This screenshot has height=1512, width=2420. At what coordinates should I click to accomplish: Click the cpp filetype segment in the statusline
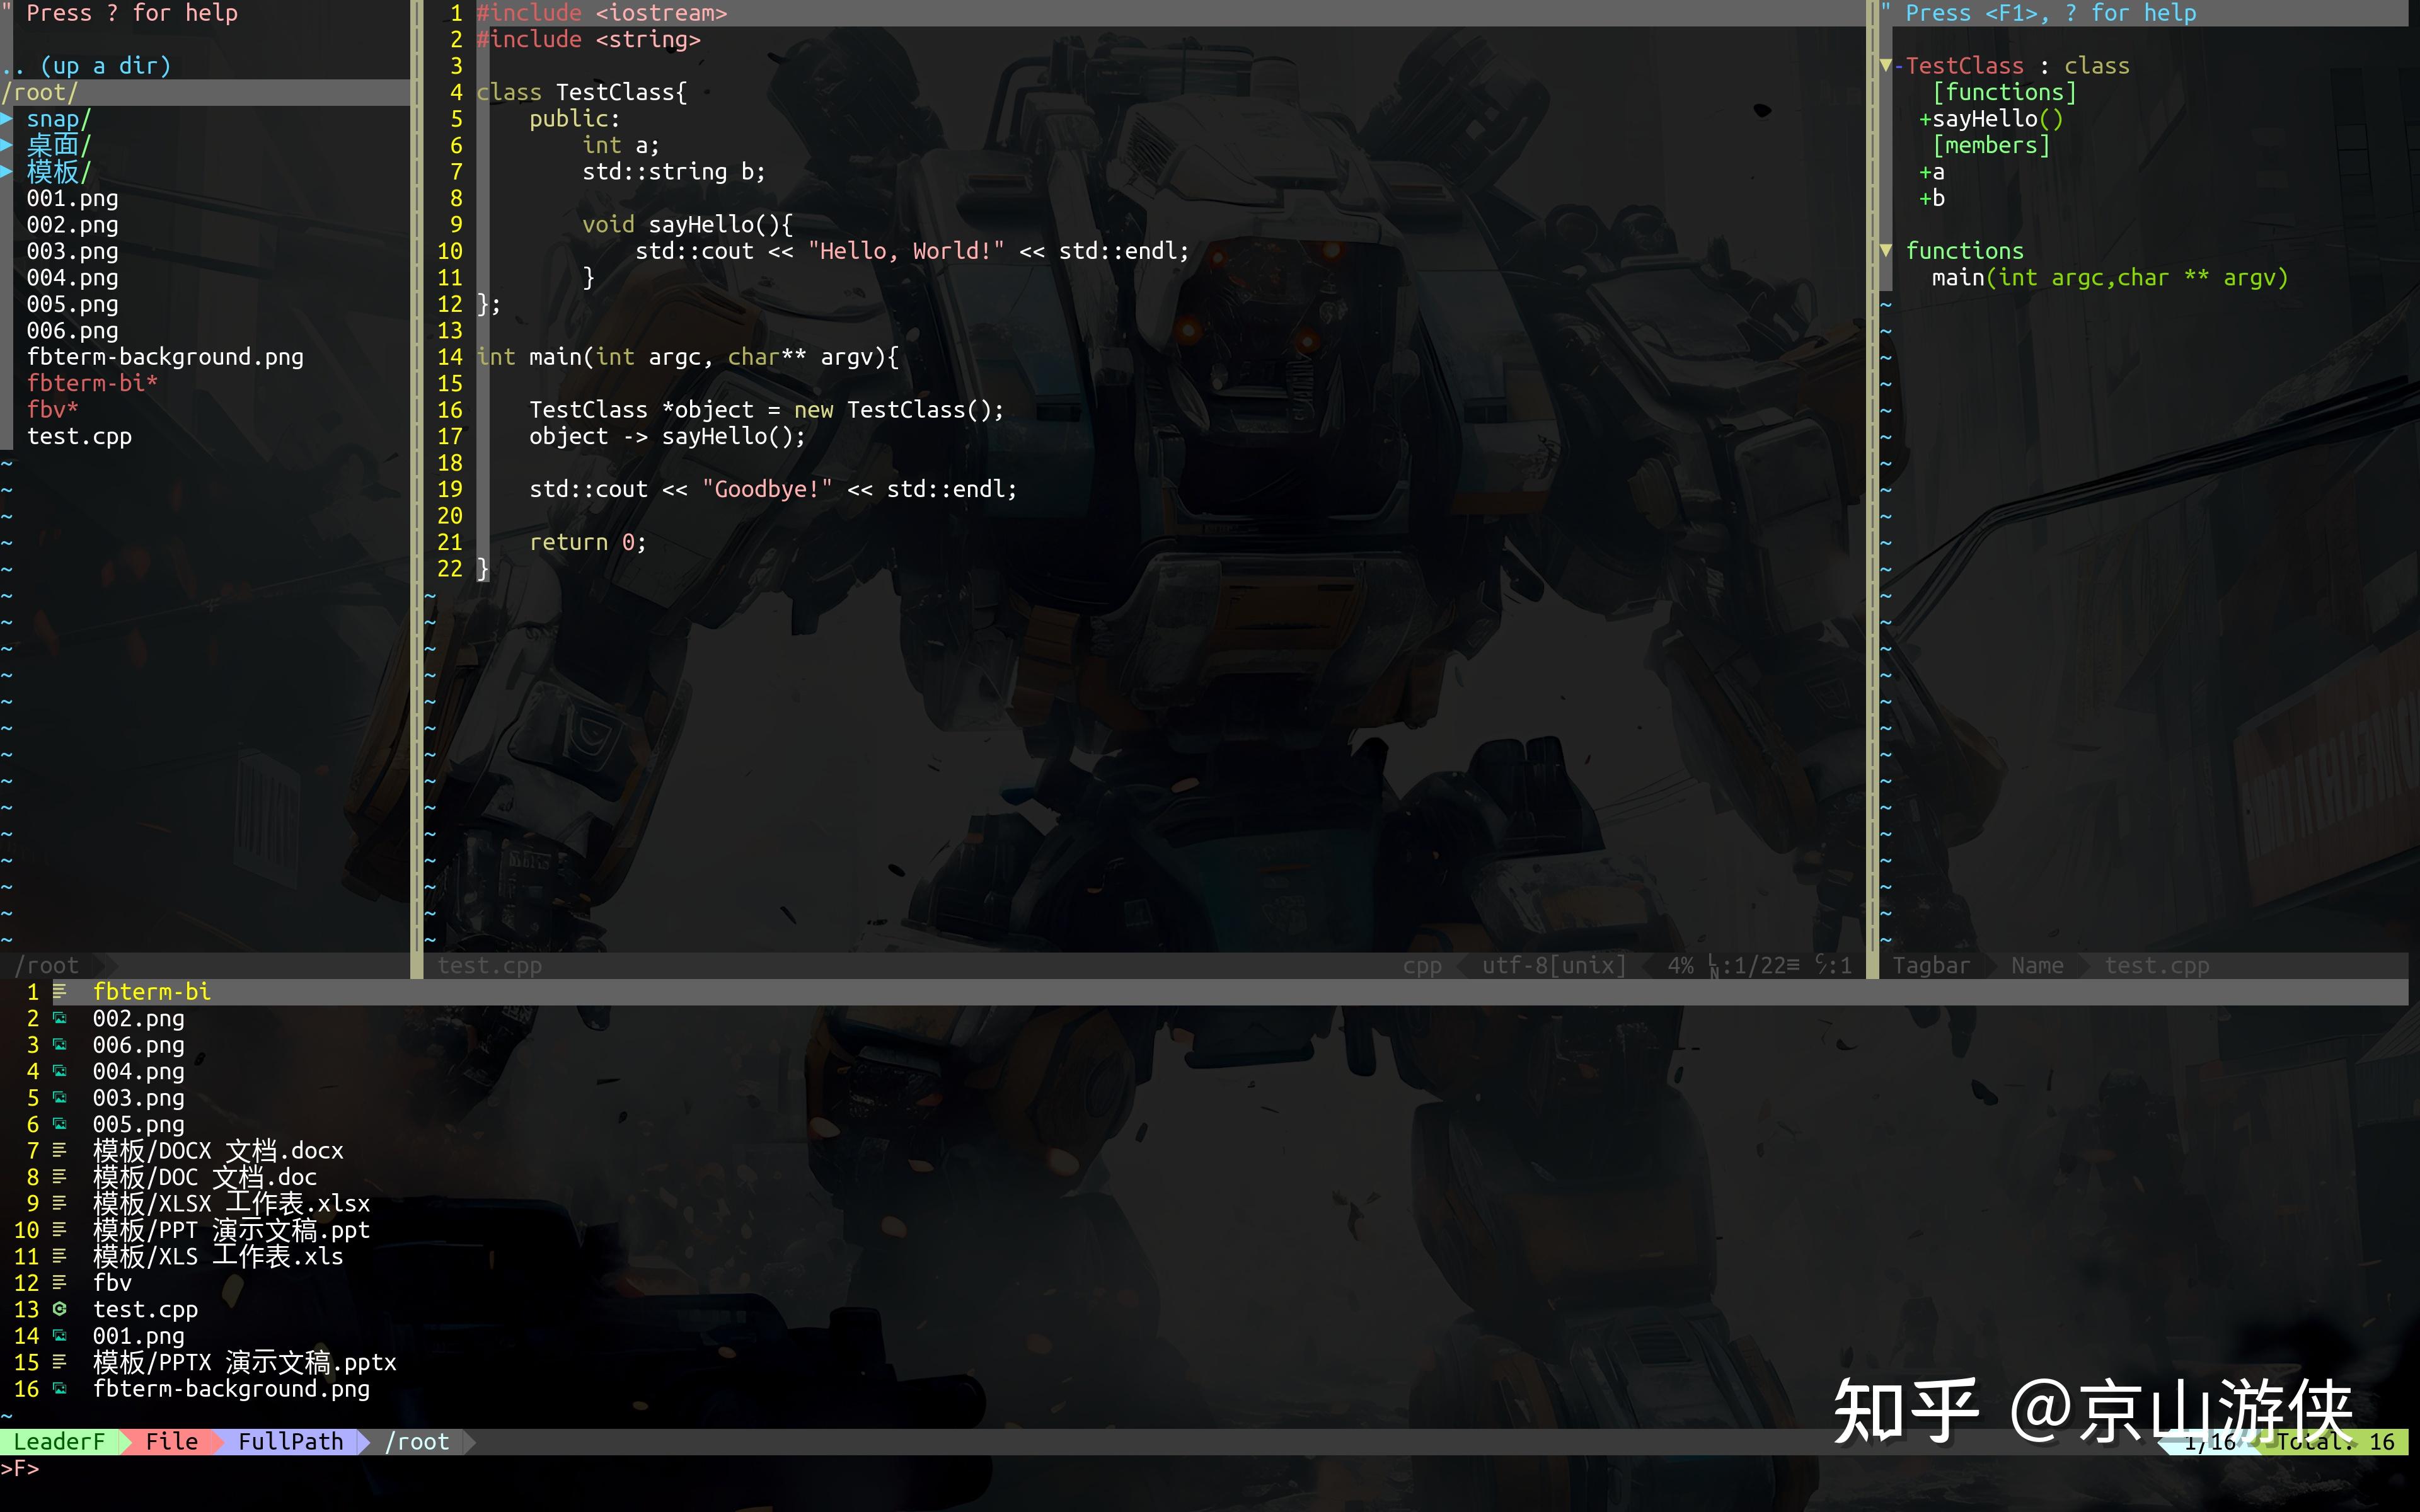(1421, 965)
